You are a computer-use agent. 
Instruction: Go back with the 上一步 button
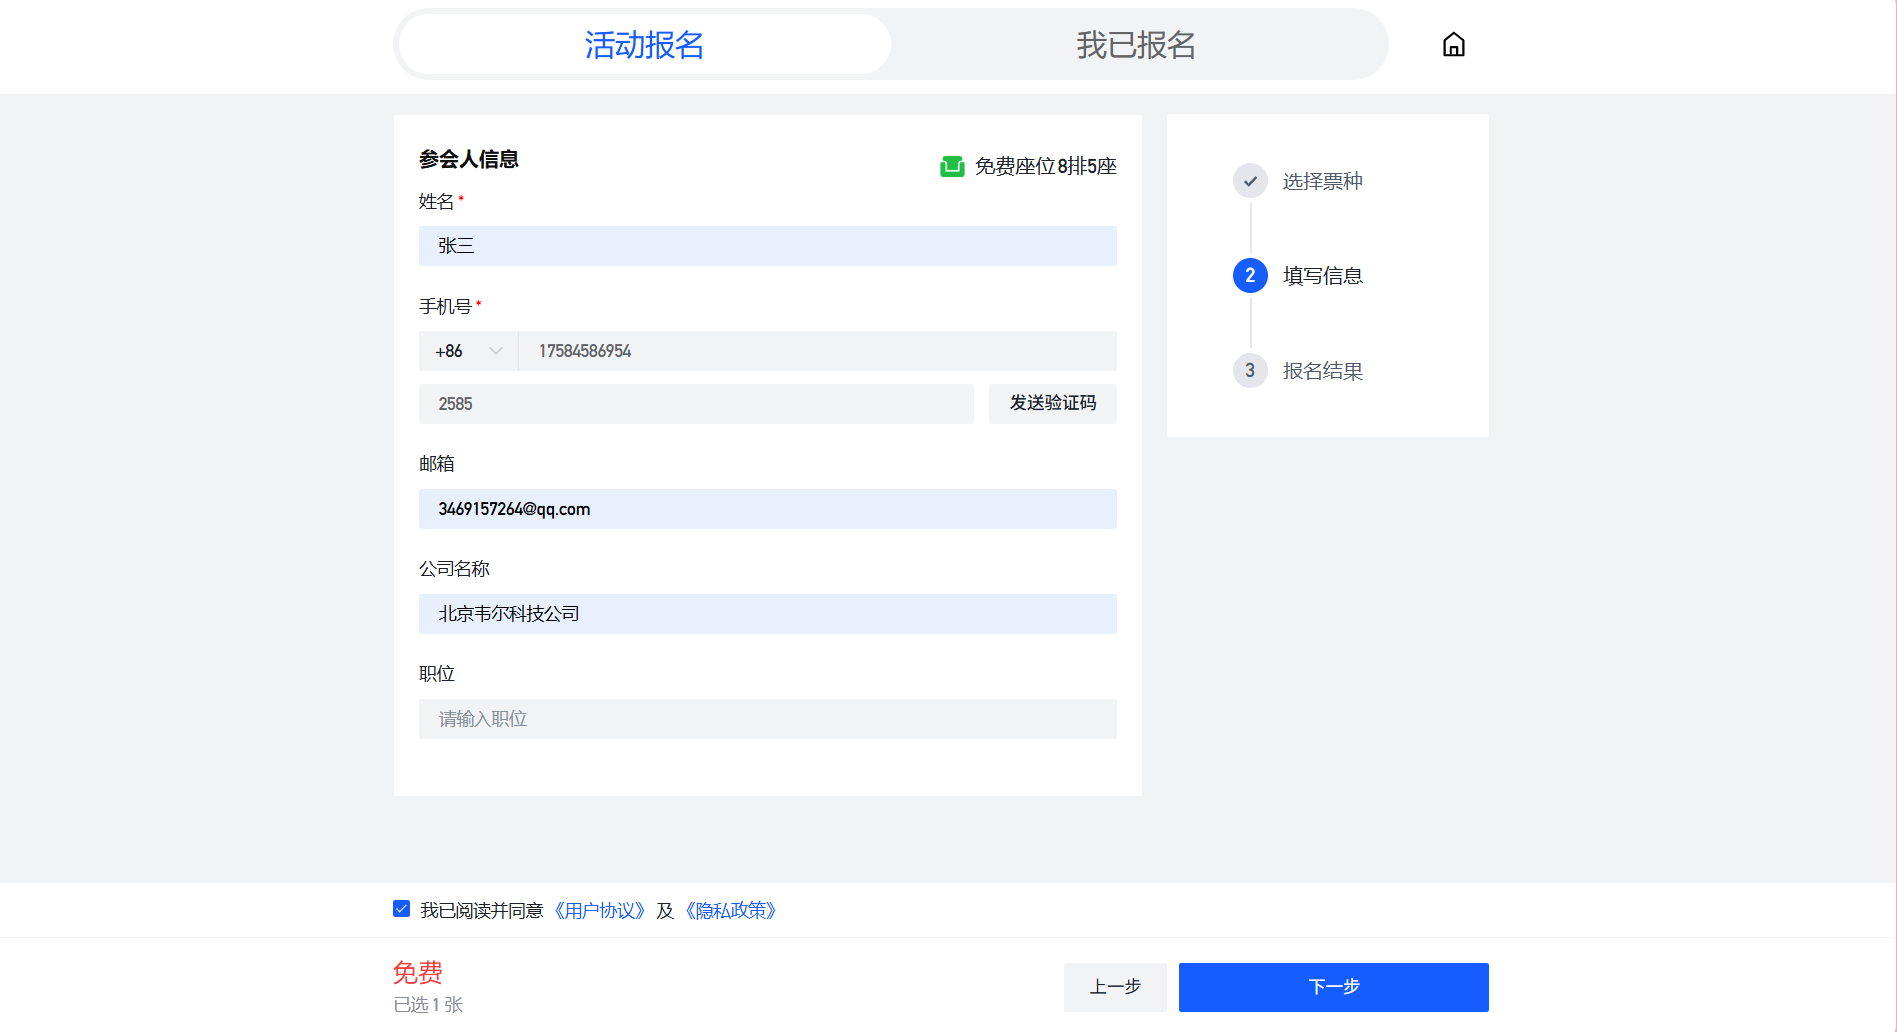(x=1115, y=987)
